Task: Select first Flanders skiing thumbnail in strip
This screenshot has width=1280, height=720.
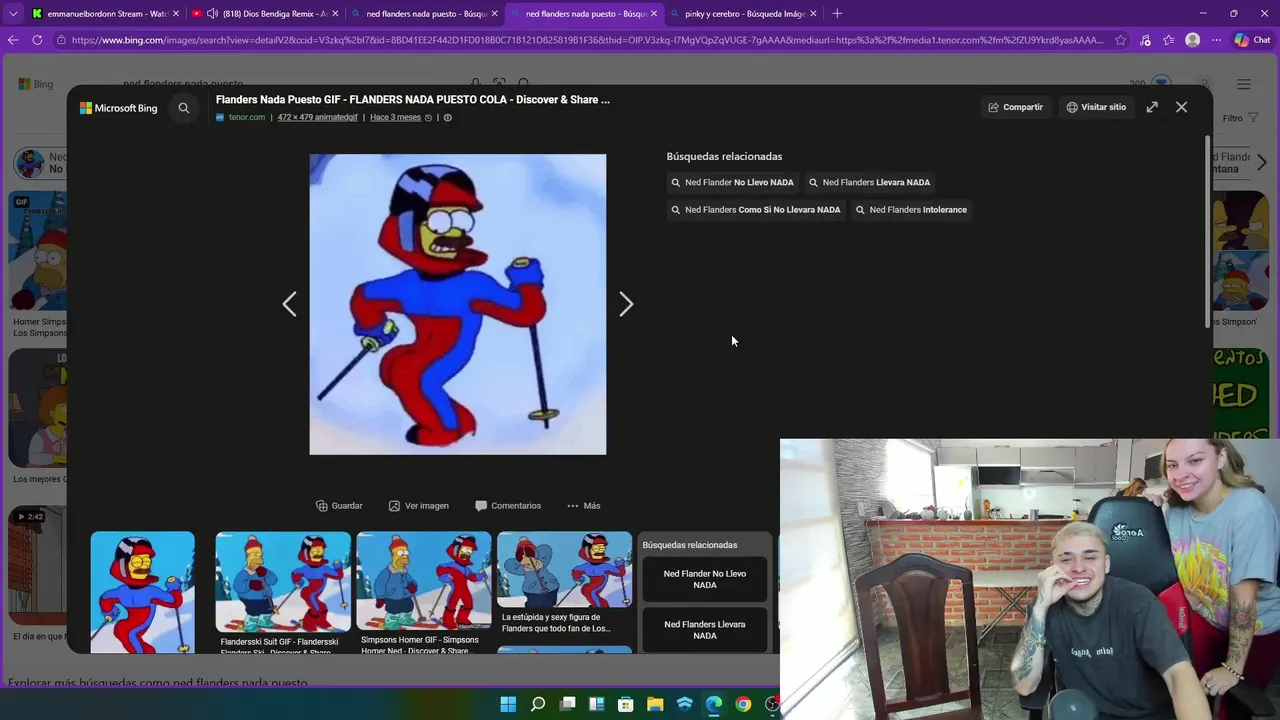Action: coord(143,592)
